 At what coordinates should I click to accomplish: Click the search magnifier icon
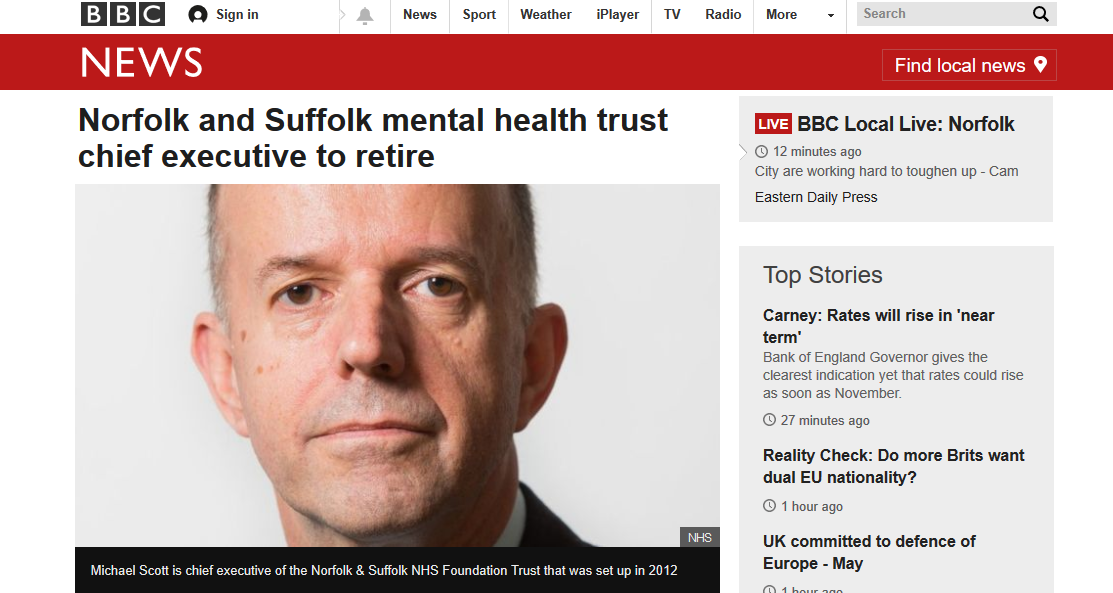coord(1041,14)
